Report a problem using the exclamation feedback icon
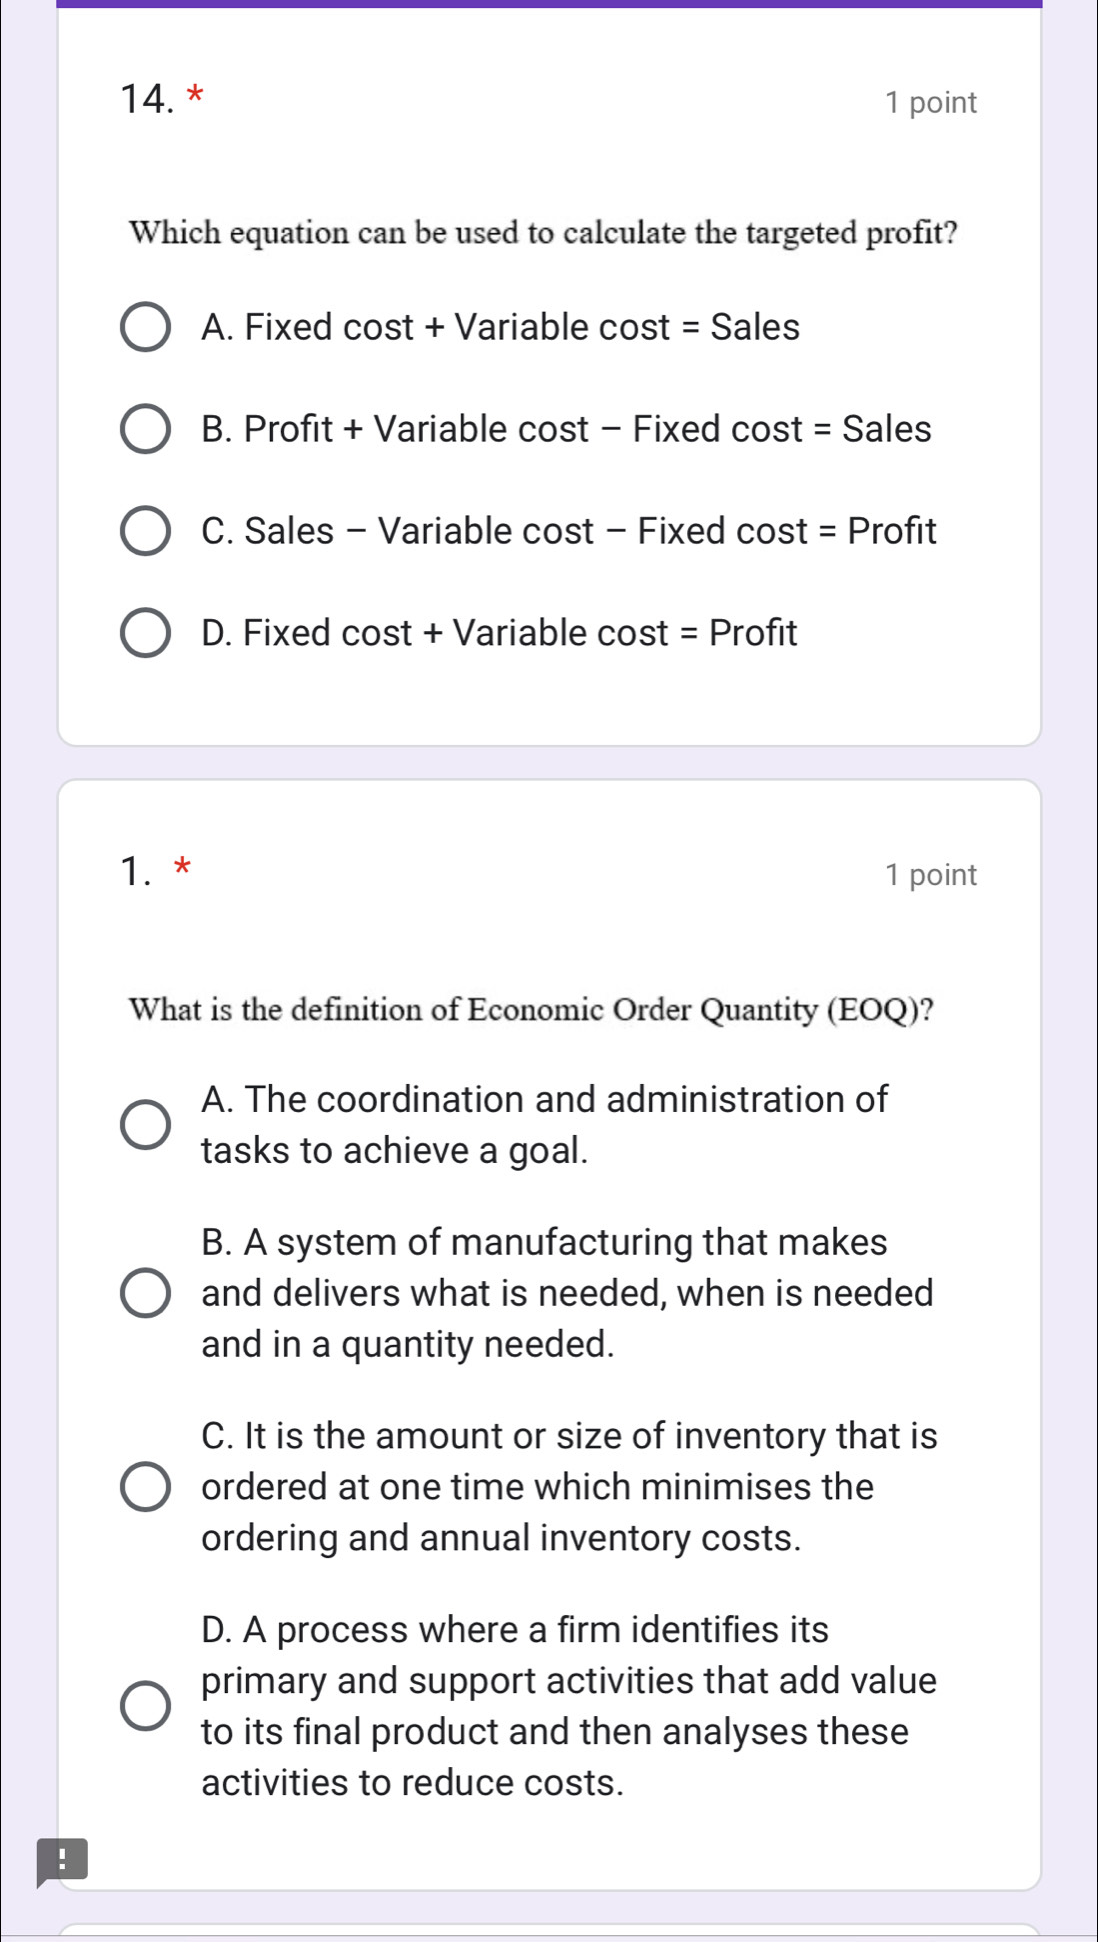This screenshot has width=1098, height=1942. [62, 1861]
